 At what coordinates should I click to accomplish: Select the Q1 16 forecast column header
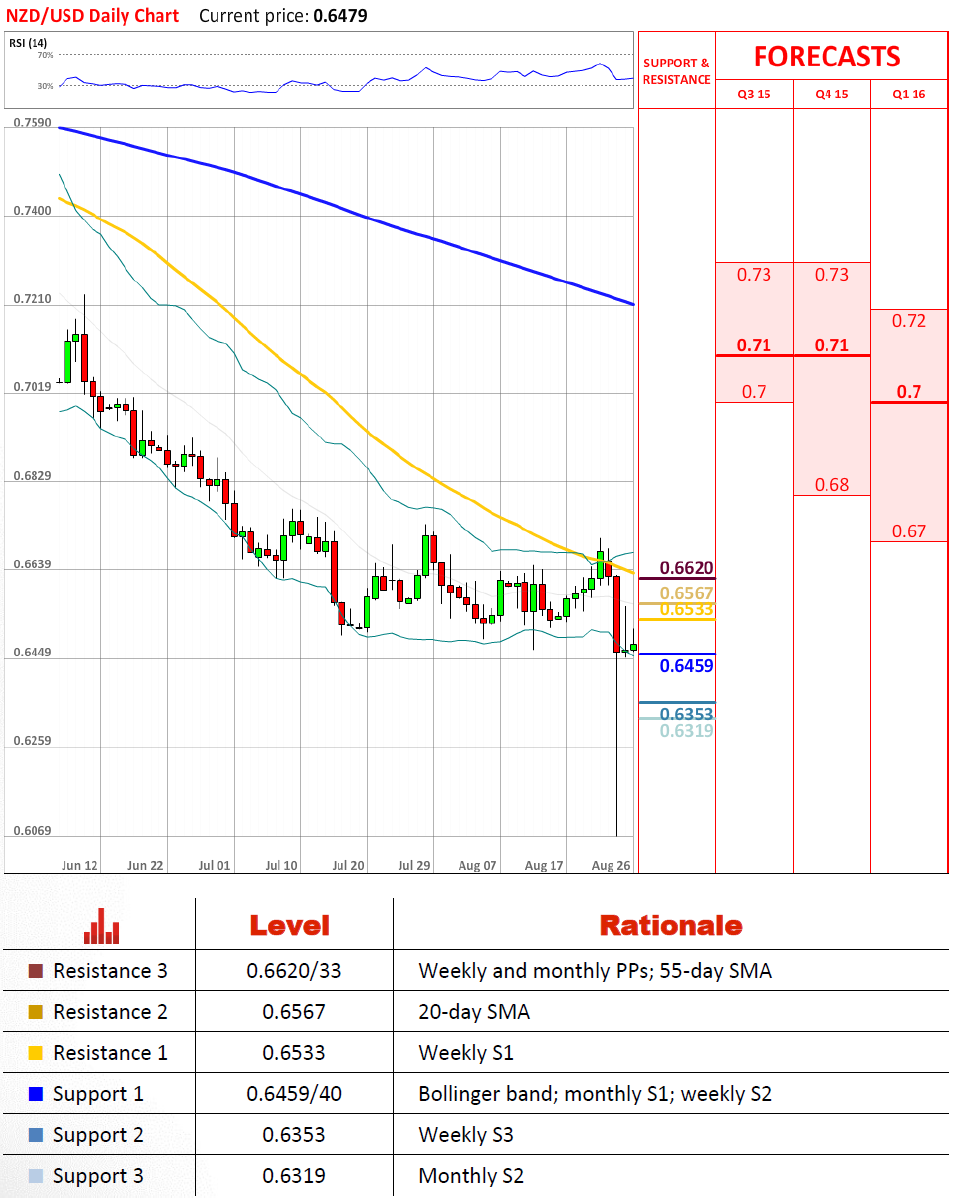point(909,95)
